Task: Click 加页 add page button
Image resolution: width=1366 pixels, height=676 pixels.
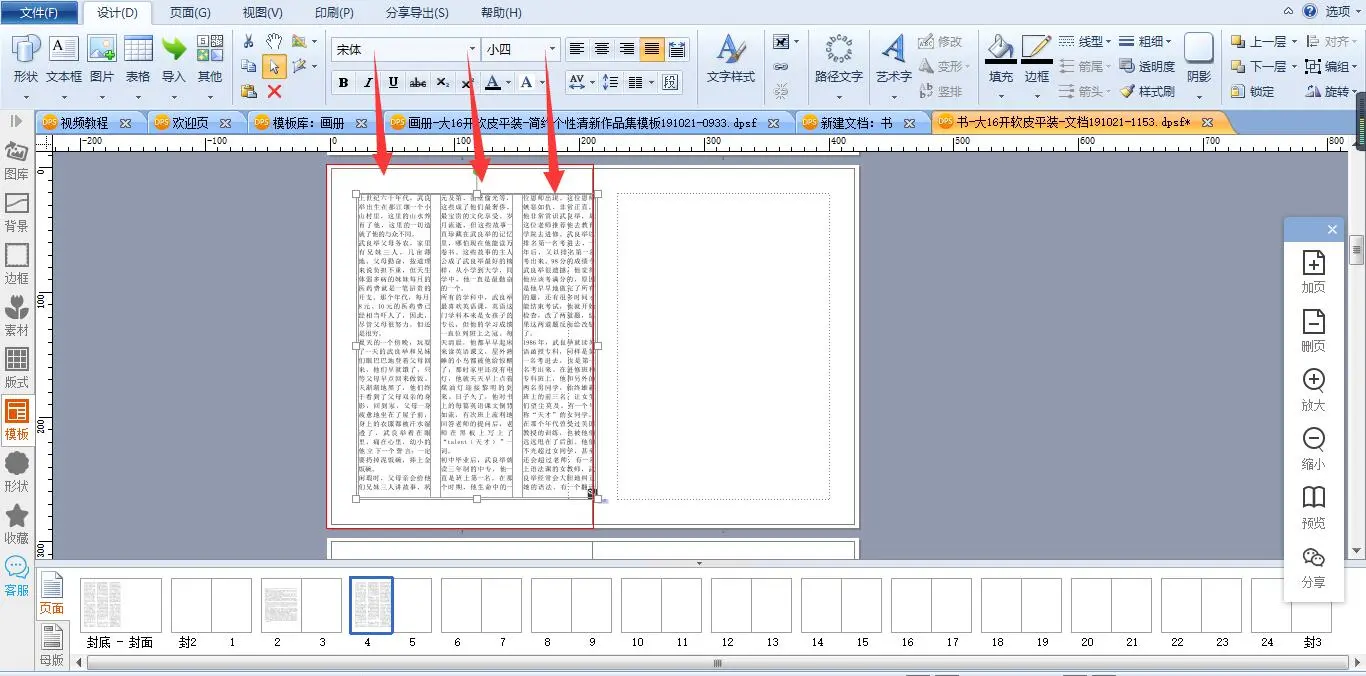Action: [x=1313, y=272]
